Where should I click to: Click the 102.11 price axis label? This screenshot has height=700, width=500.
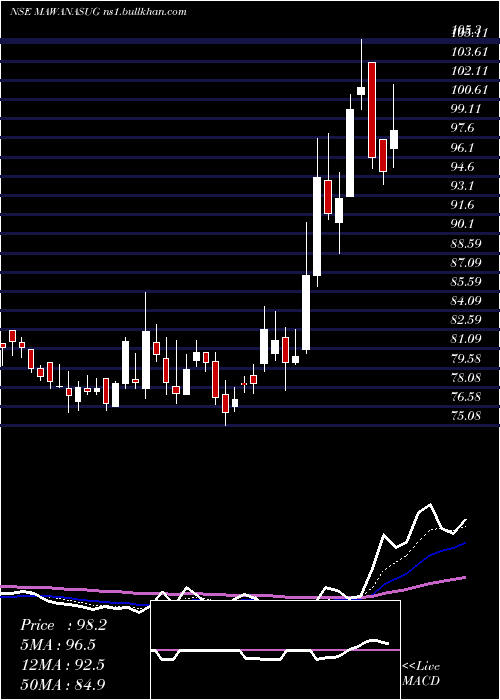[469, 71]
